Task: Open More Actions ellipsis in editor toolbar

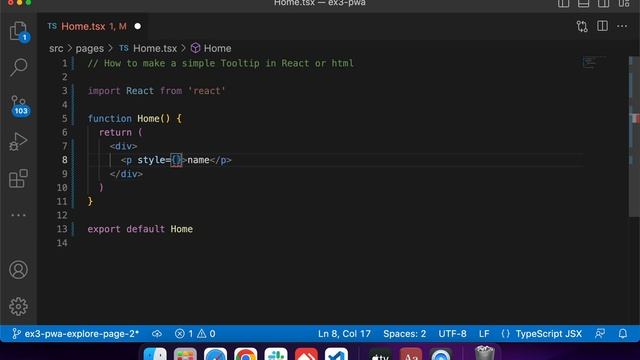Action: pyautogui.click(x=622, y=26)
